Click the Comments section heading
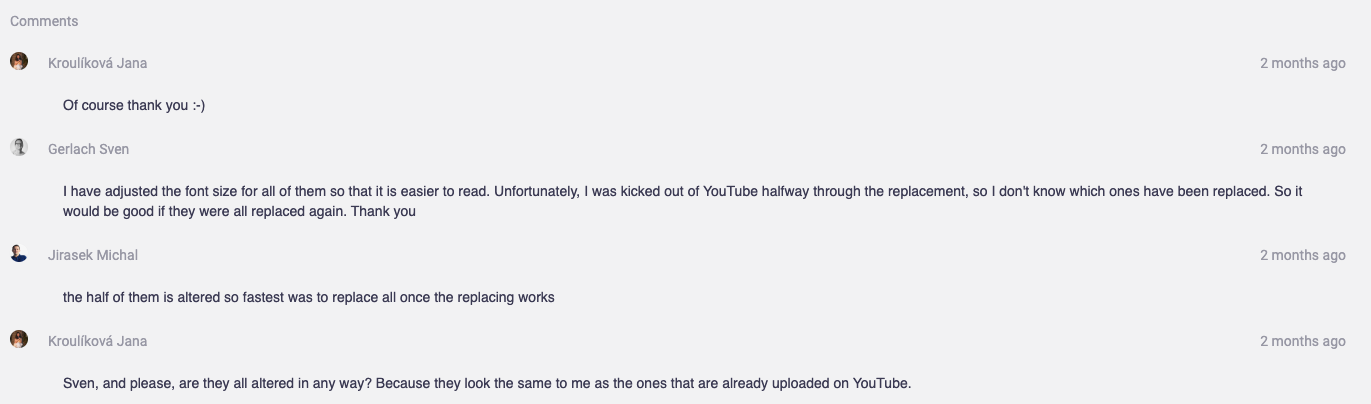Viewport: 1371px width, 404px height. pyautogui.click(x=44, y=21)
